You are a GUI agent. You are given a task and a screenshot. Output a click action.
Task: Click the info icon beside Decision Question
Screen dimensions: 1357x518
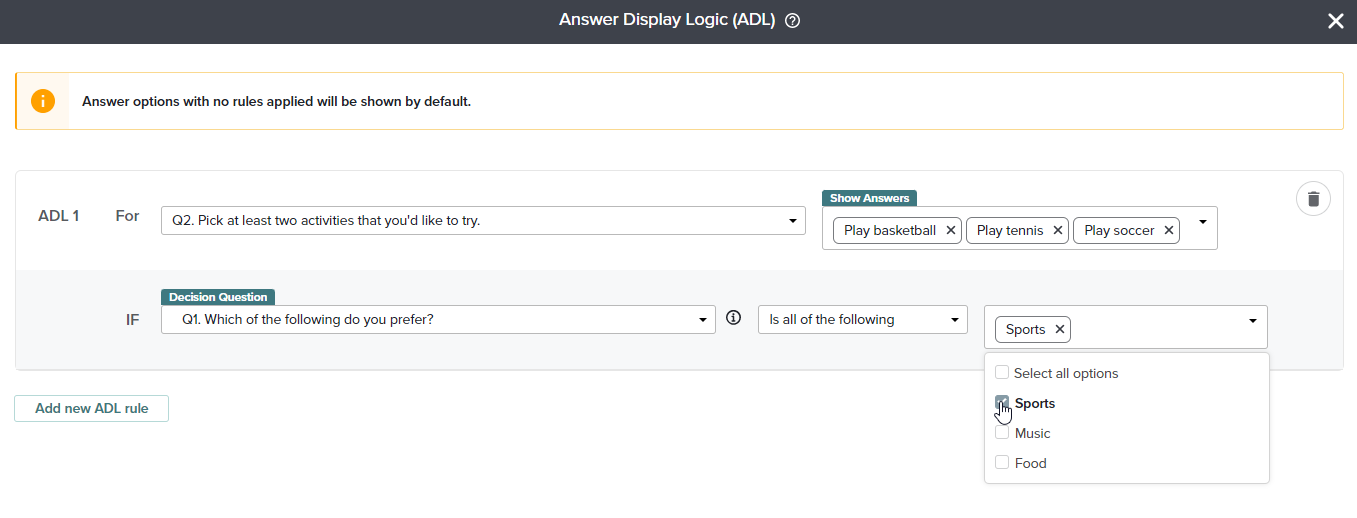pos(733,318)
